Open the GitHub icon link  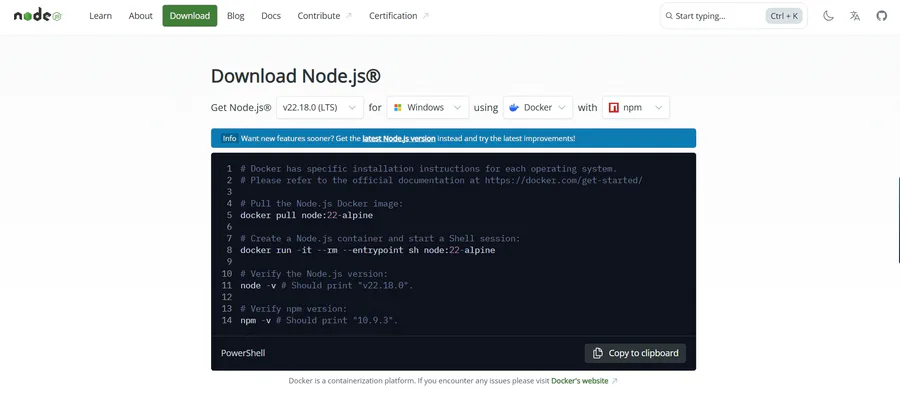(x=882, y=16)
